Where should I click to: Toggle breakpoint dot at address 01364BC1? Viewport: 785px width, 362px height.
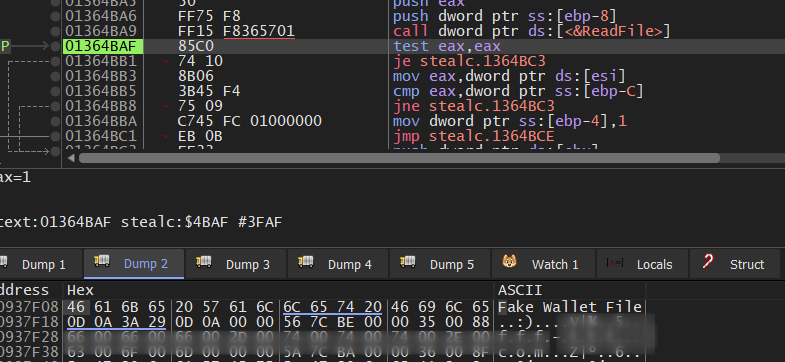(x=56, y=137)
